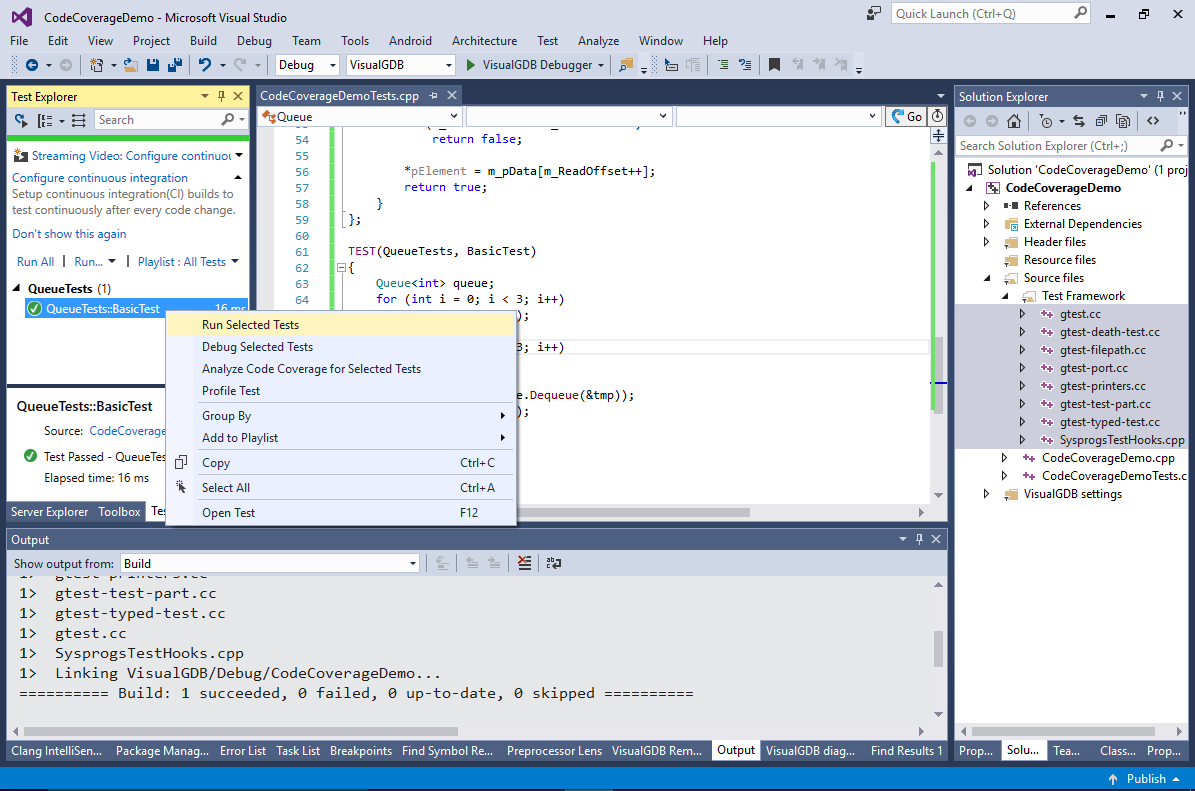This screenshot has width=1195, height=791.
Task: Clear all output with the red X icon
Action: (524, 563)
